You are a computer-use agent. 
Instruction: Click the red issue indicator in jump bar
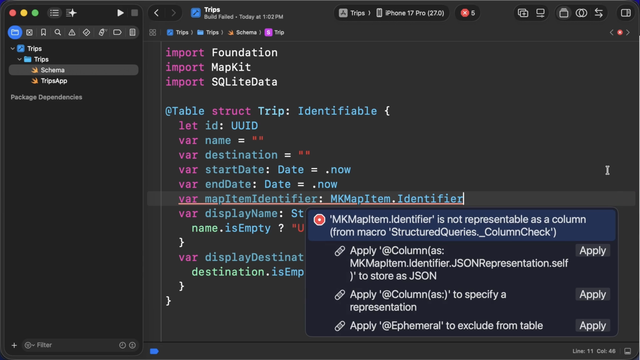620,32
